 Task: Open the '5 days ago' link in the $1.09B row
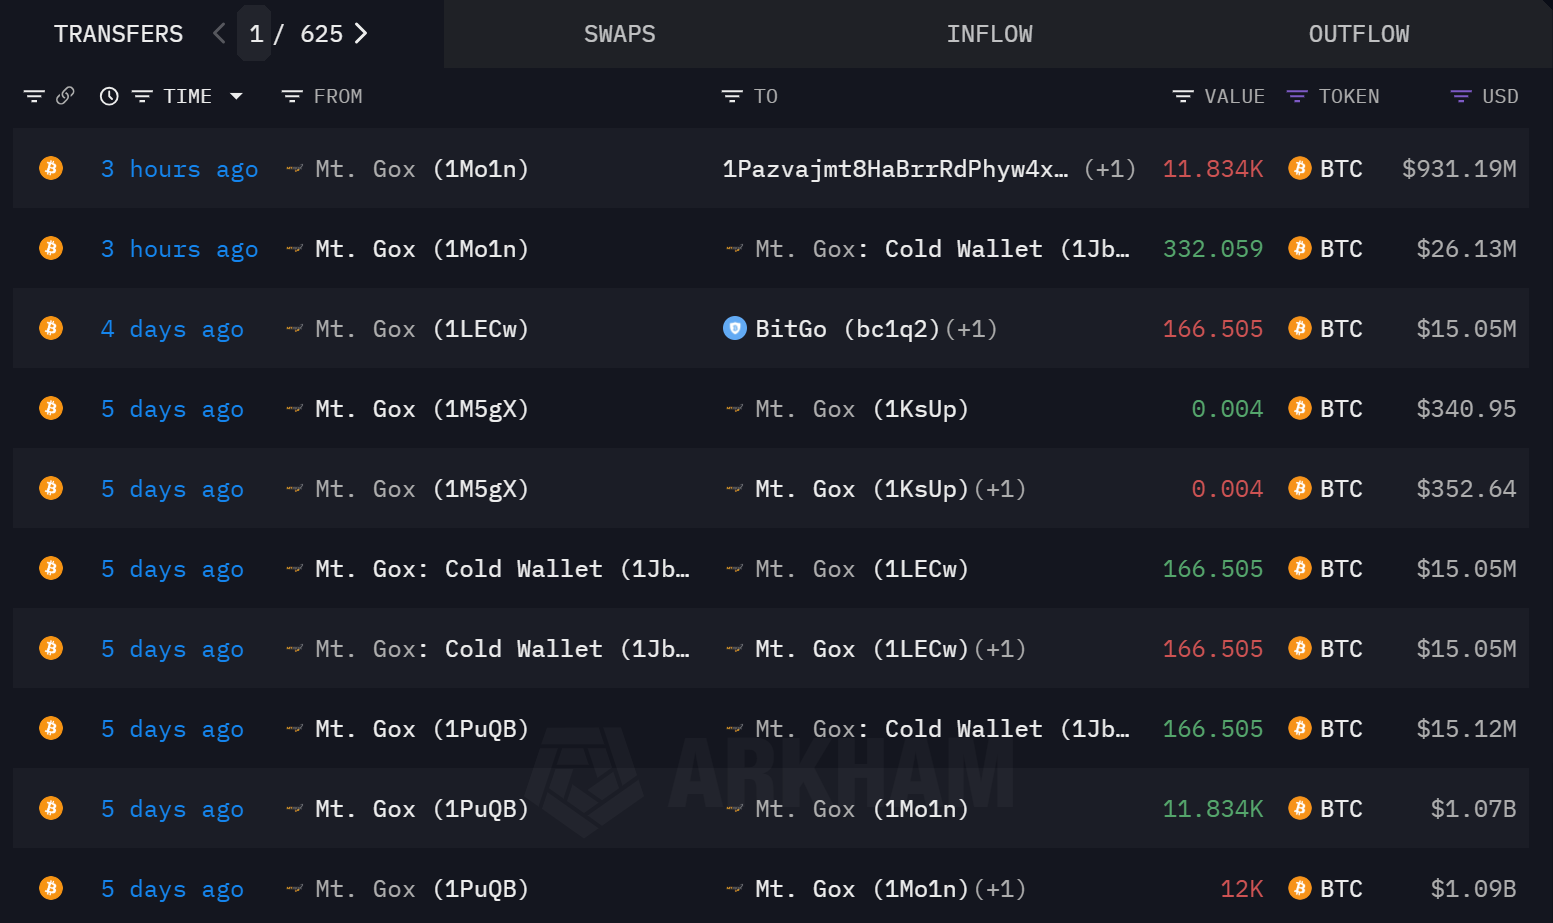coord(172,889)
